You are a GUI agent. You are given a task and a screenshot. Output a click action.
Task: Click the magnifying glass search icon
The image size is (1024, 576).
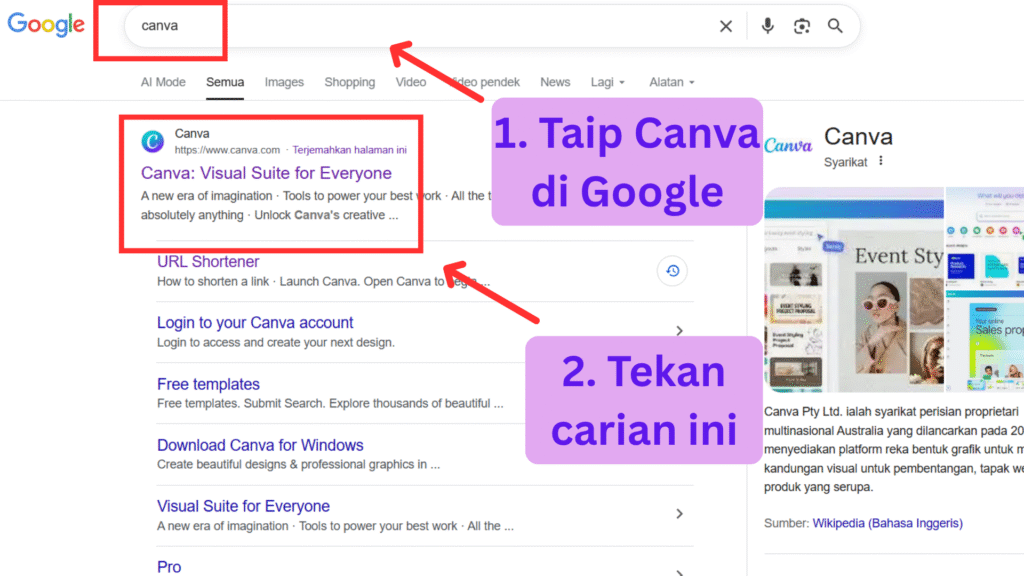tap(835, 27)
